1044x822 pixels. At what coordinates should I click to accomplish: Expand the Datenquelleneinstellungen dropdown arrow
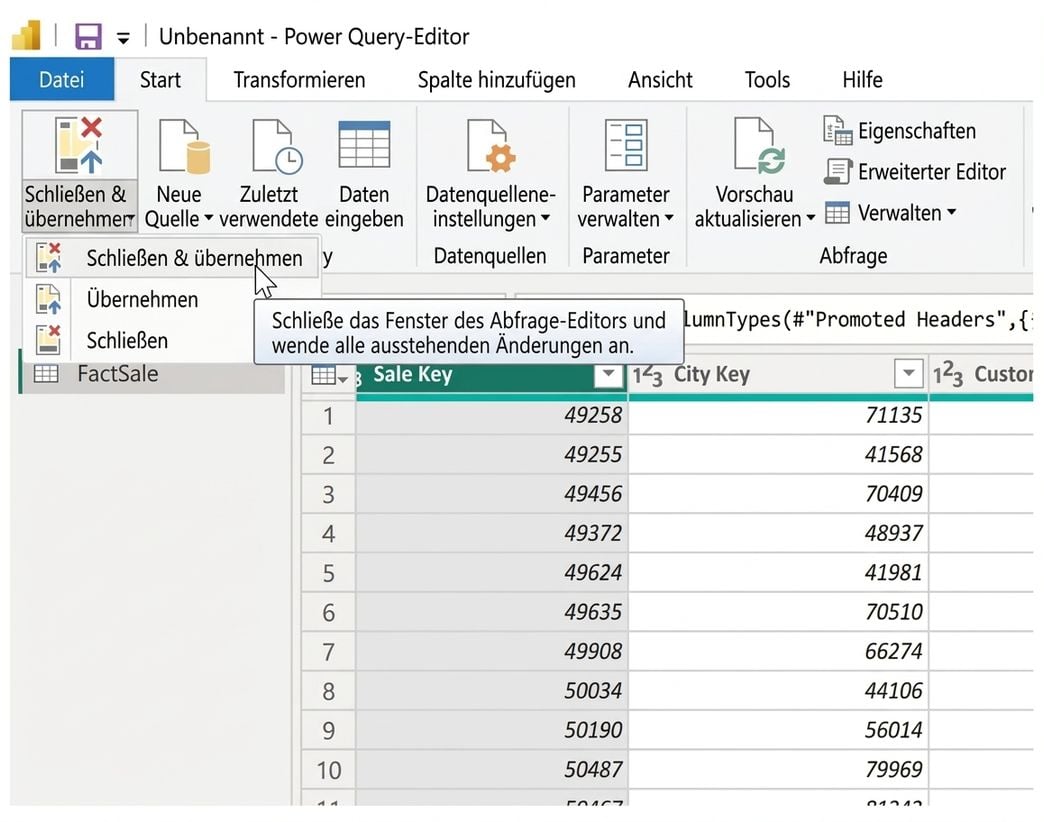[x=545, y=218]
